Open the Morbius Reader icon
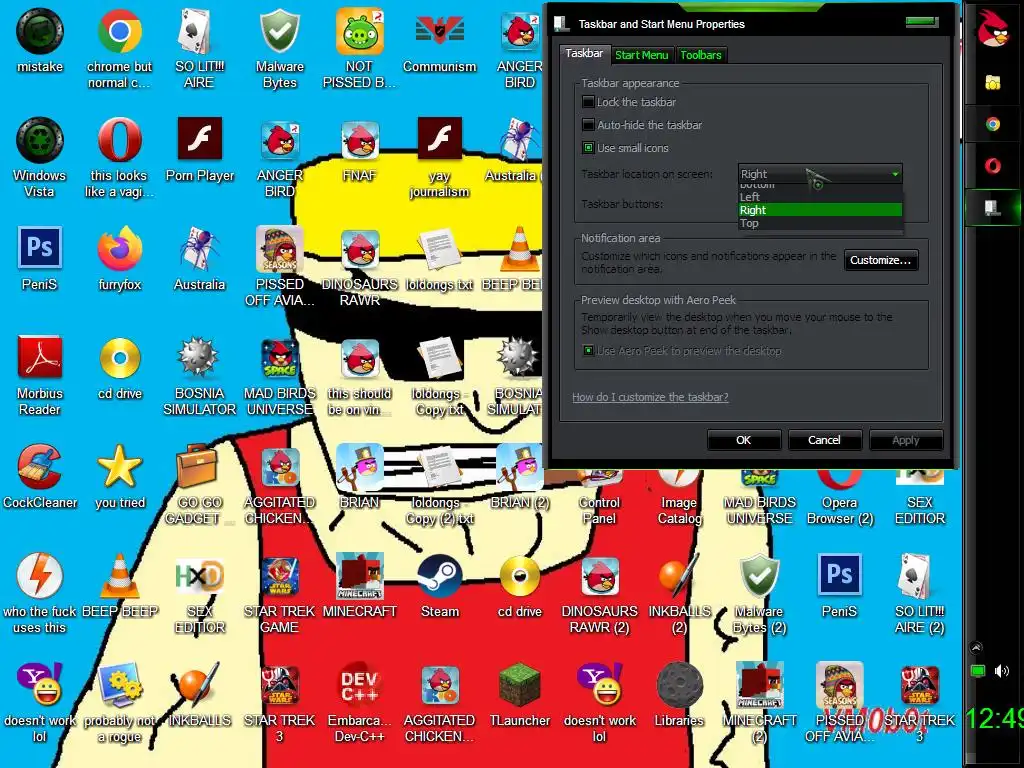The width and height of the screenshot is (1024, 768). coord(40,357)
